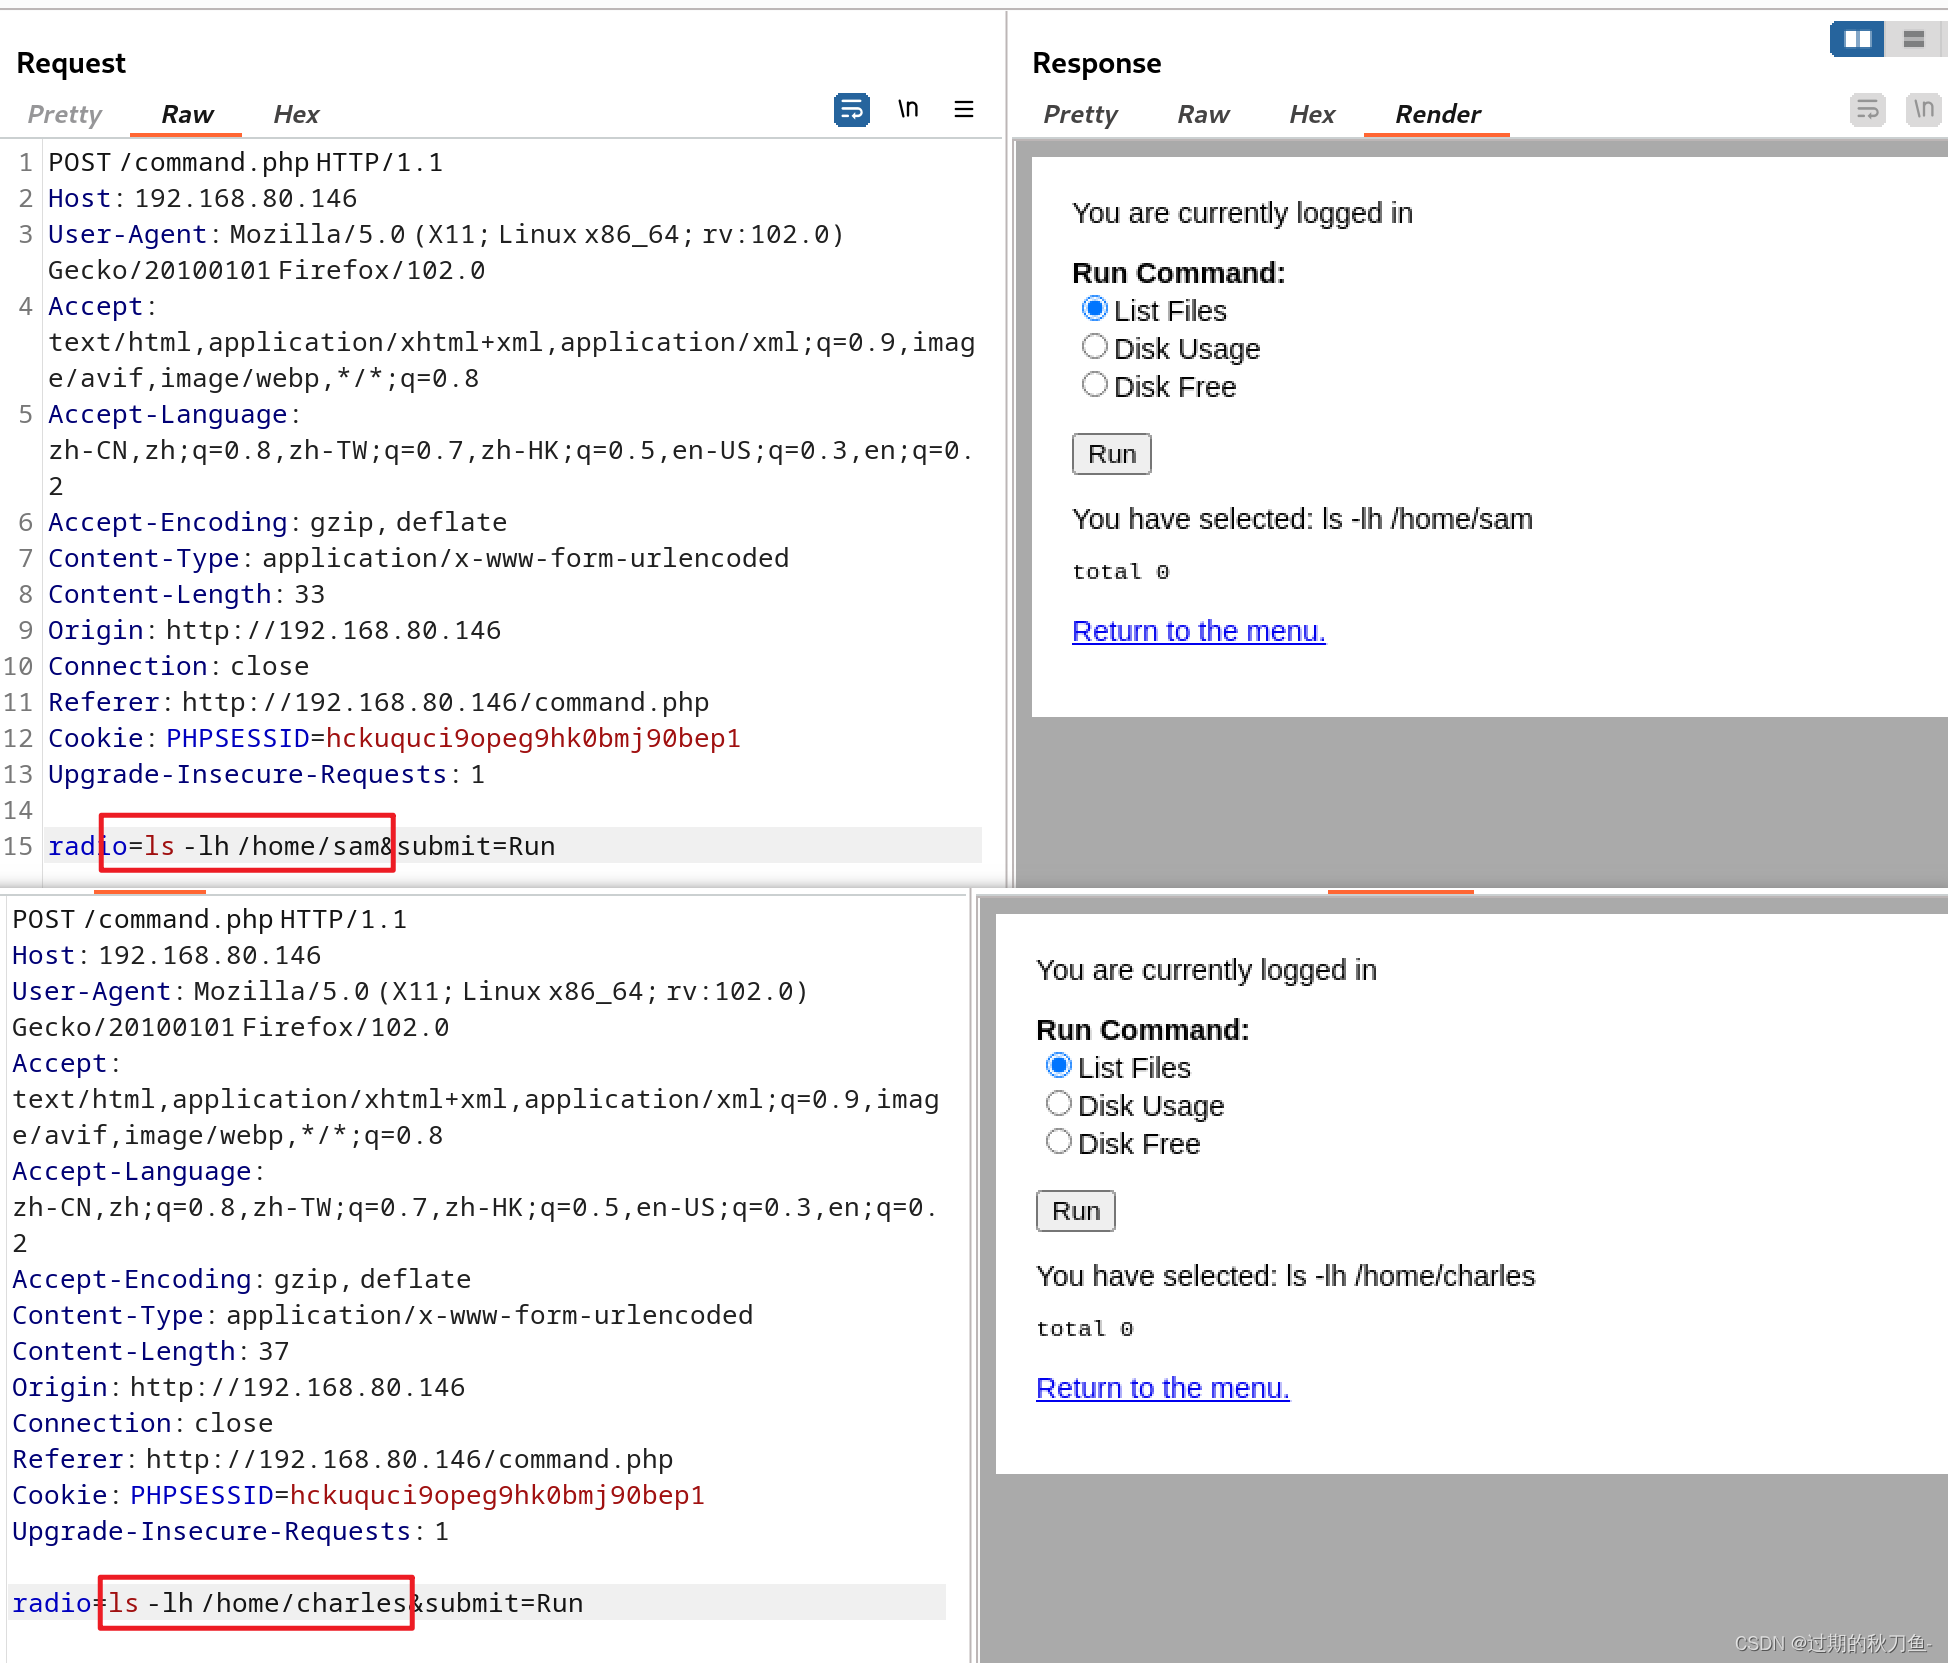Click 'Connection: close' on line 10
The width and height of the screenshot is (1948, 1663).
click(179, 666)
